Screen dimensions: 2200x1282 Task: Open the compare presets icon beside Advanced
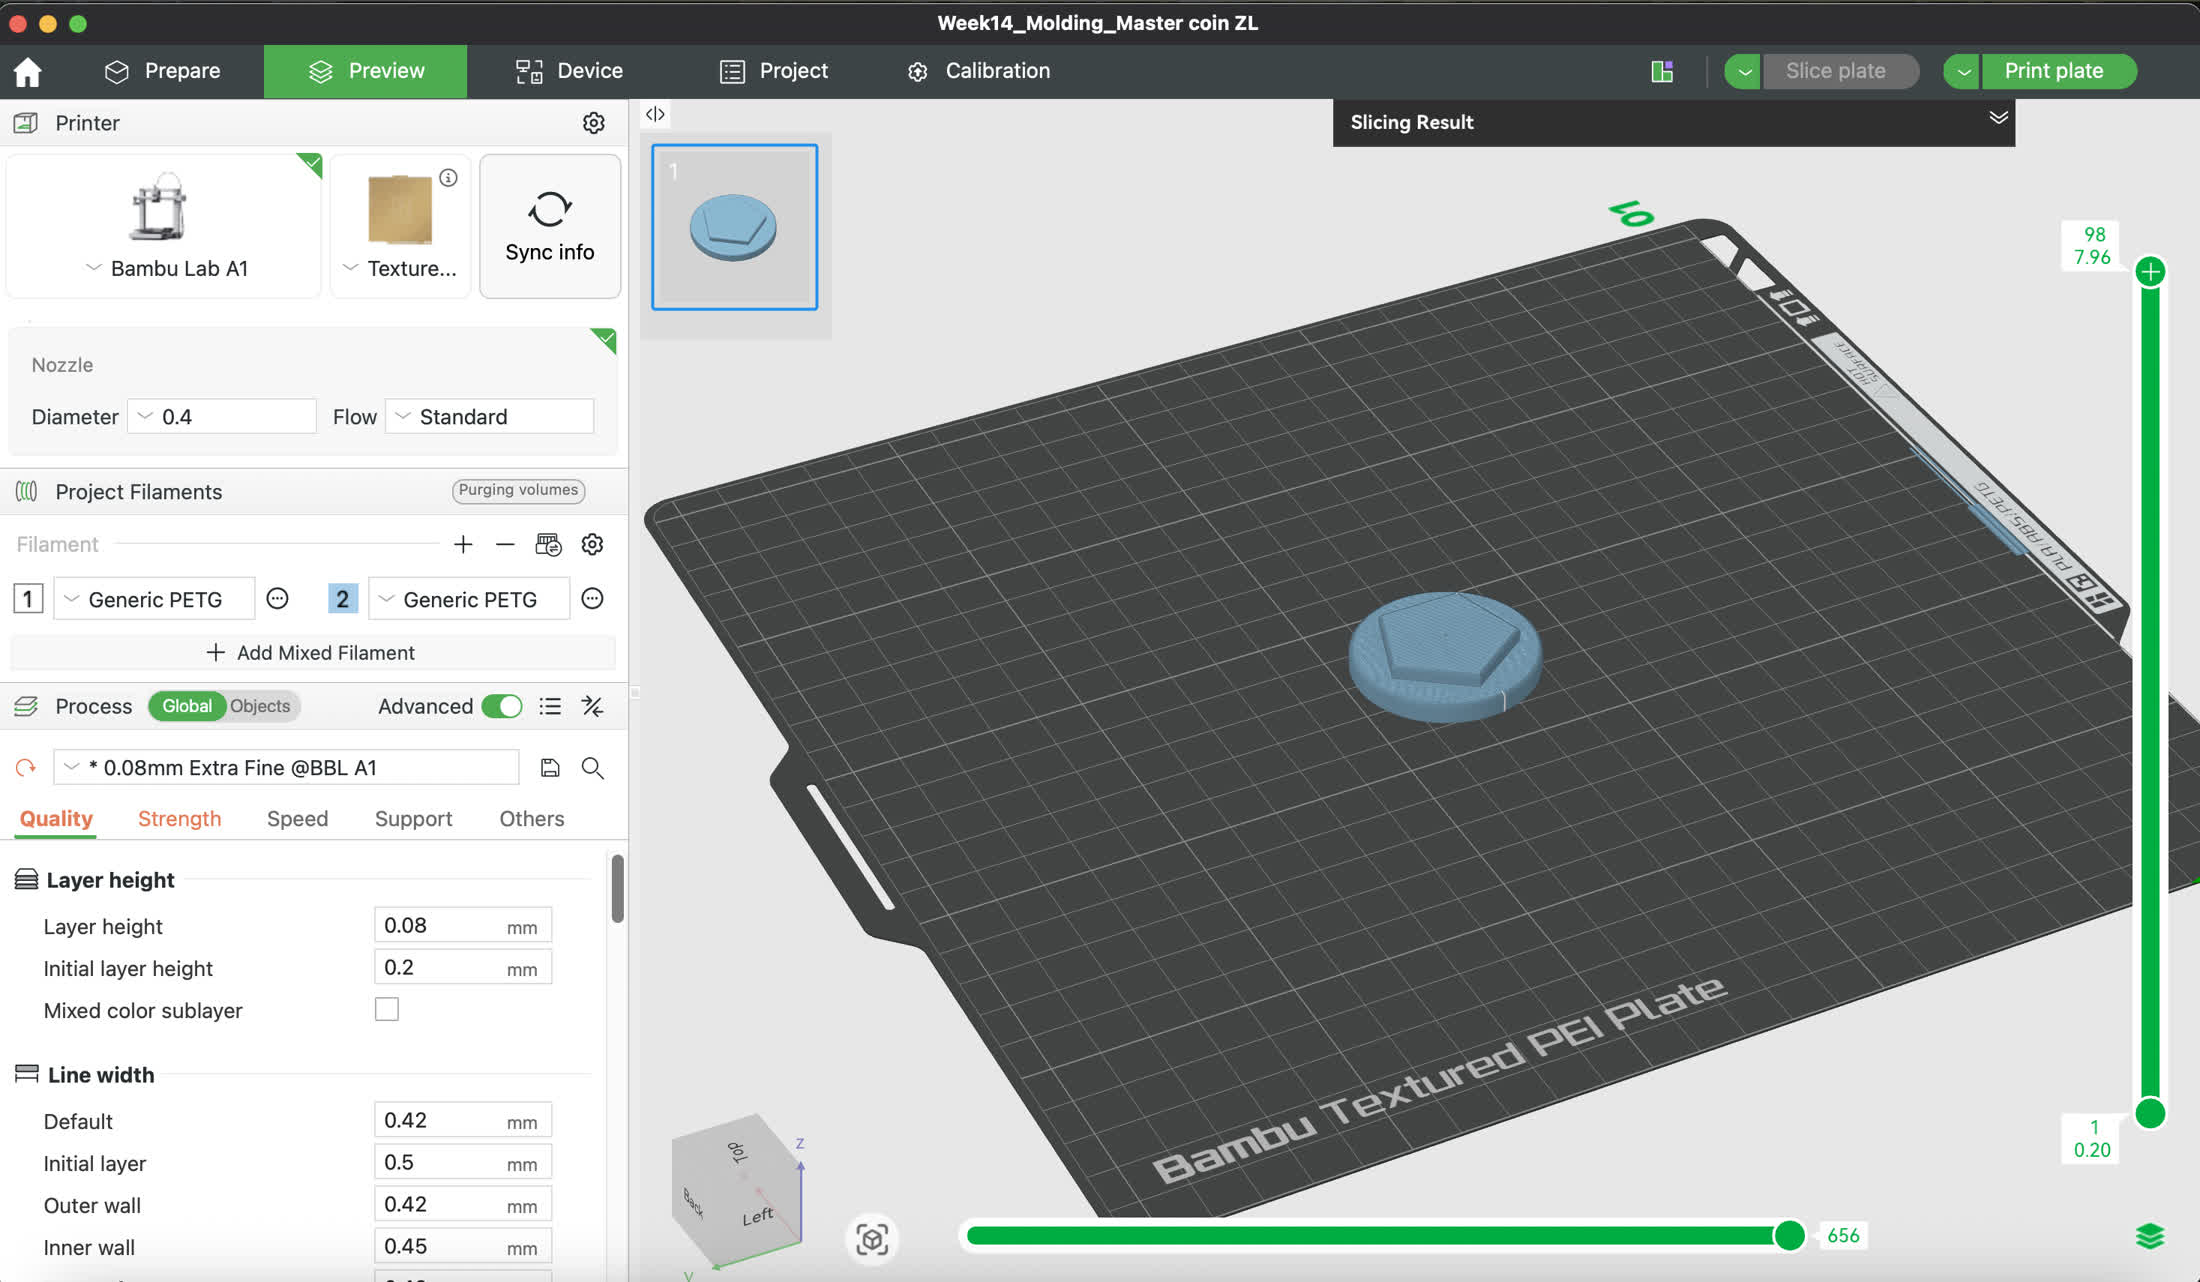(593, 707)
